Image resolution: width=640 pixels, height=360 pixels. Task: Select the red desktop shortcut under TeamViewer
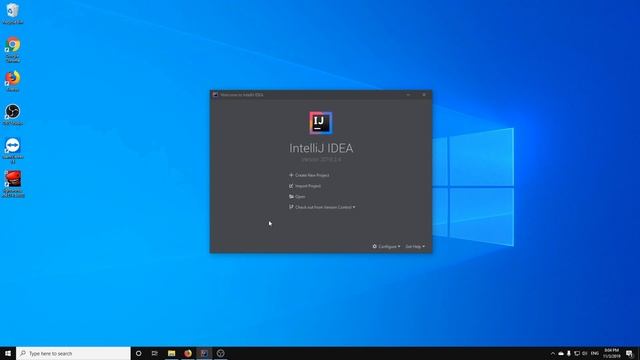point(13,184)
